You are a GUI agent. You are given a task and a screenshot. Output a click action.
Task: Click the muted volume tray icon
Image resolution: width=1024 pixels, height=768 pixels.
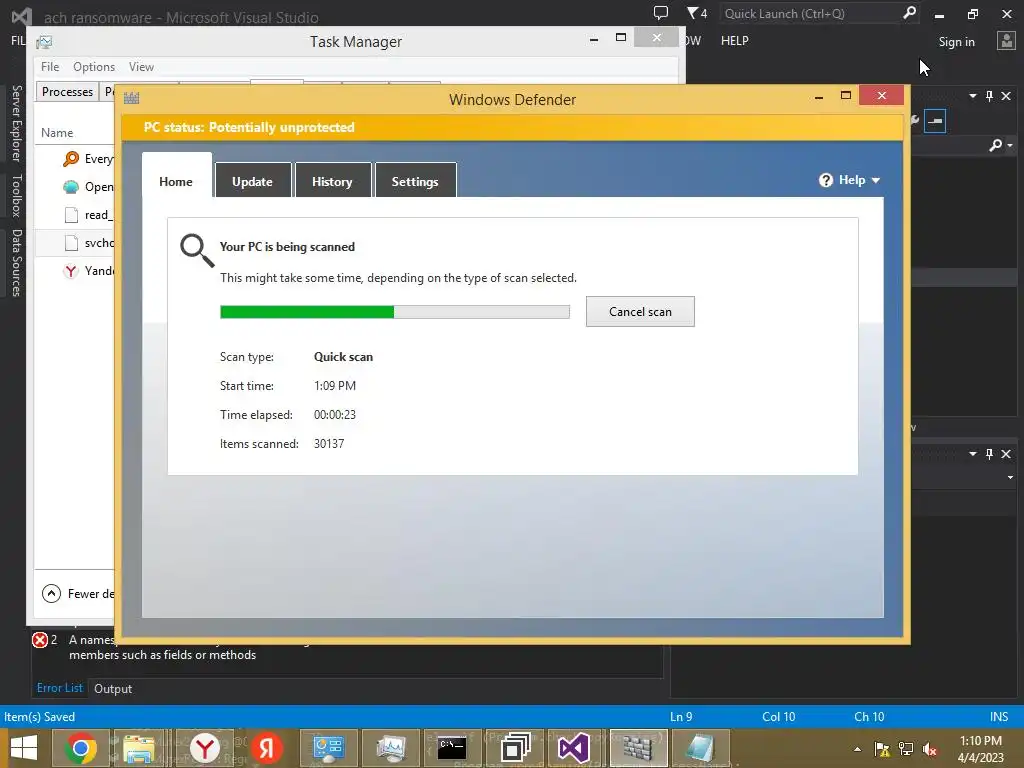click(x=930, y=749)
